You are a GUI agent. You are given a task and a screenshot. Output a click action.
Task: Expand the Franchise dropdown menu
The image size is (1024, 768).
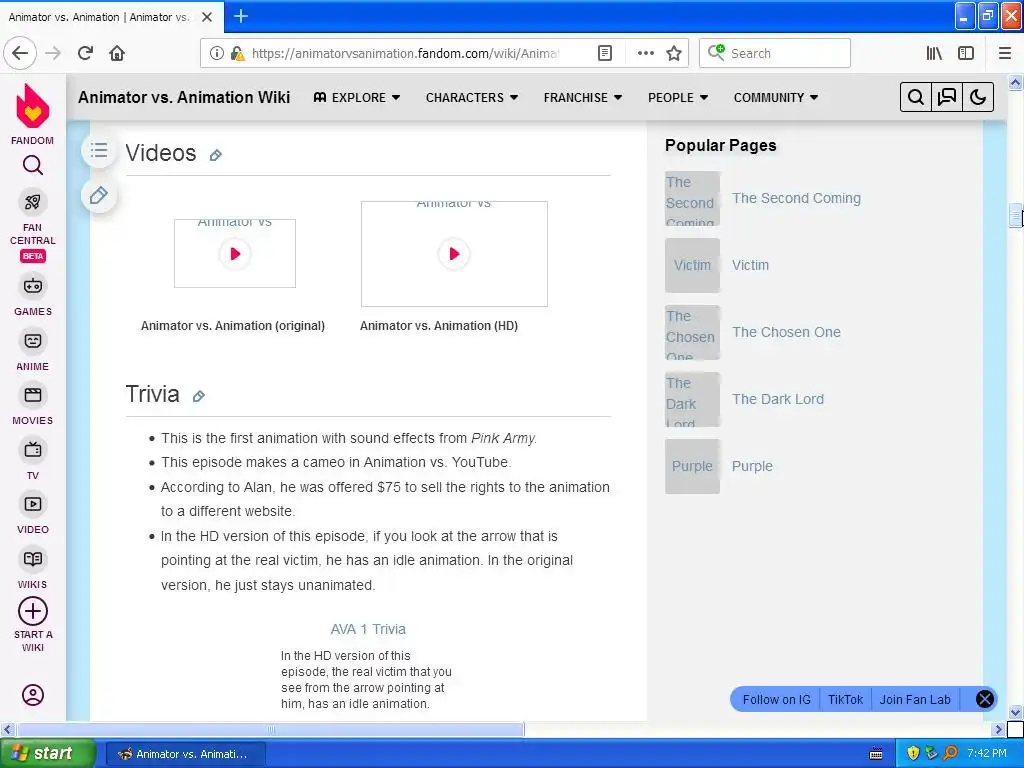pyautogui.click(x=583, y=97)
